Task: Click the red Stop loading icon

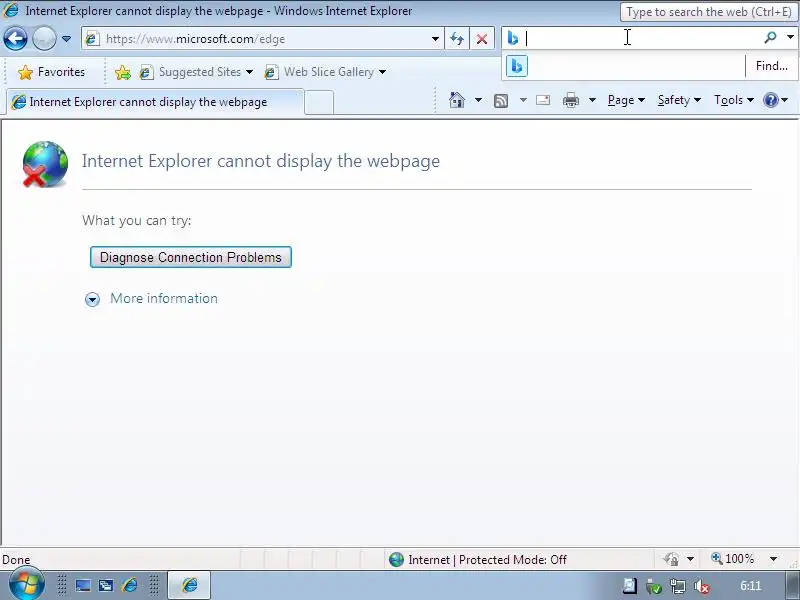Action: tap(482, 39)
